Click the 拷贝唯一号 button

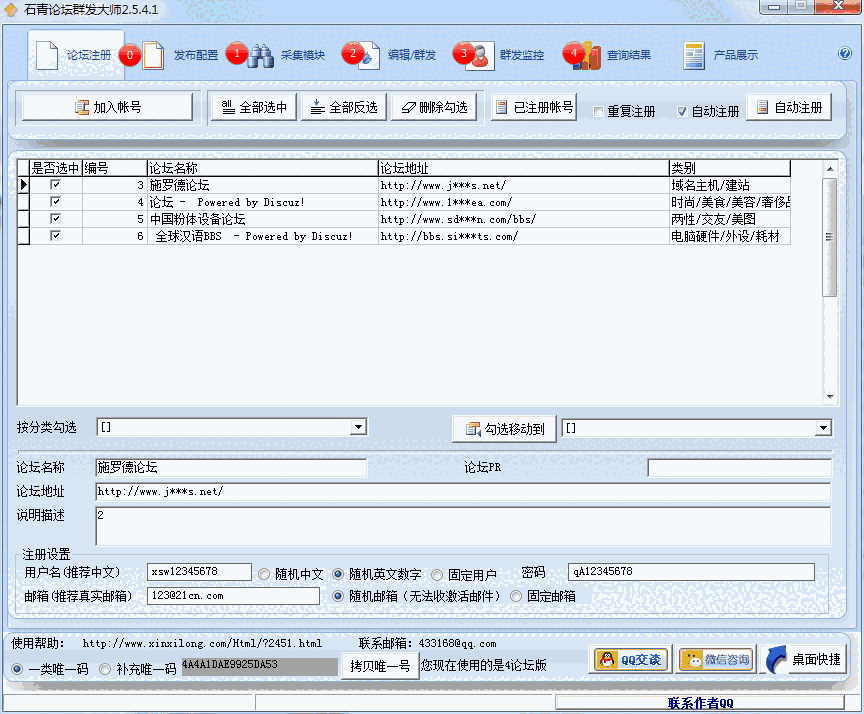[381, 663]
